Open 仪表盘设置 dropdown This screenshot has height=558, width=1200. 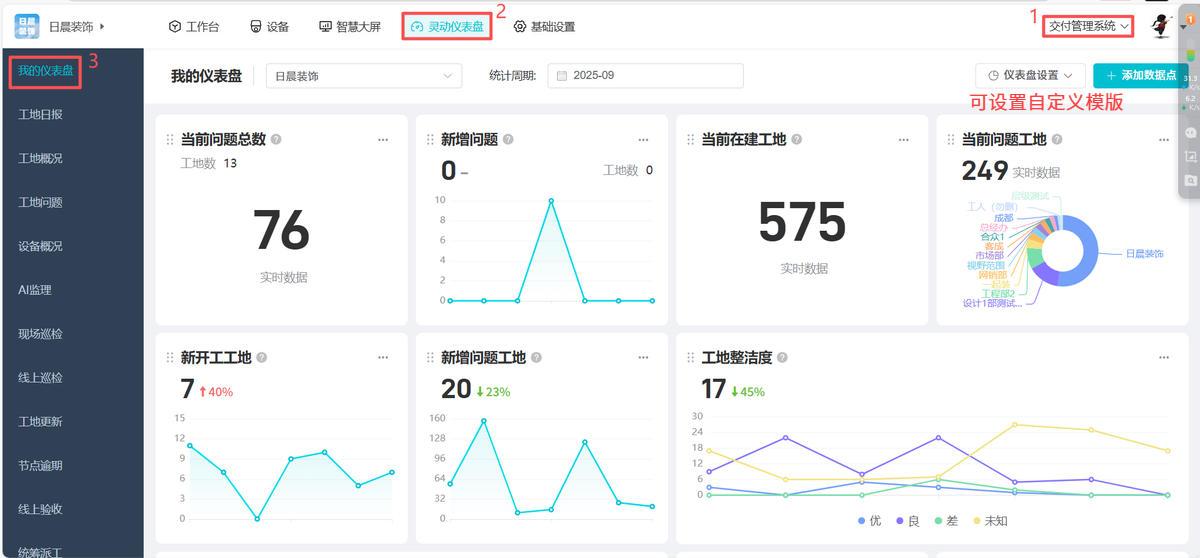tap(1030, 76)
